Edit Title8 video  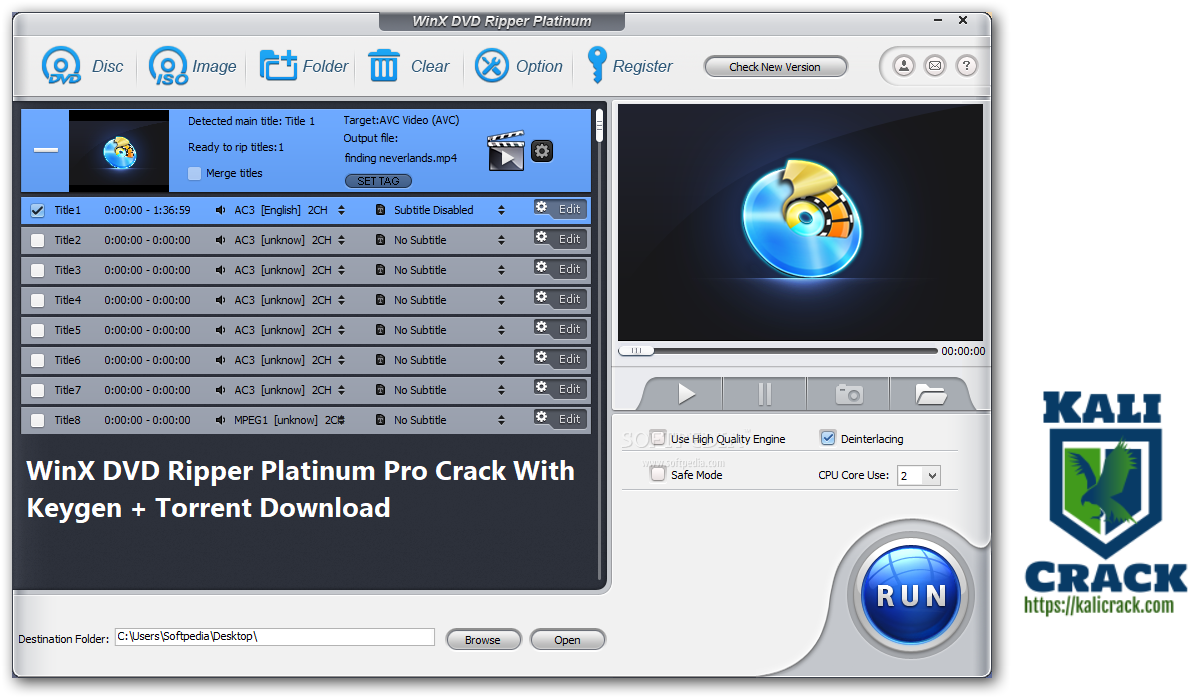pyautogui.click(x=560, y=419)
